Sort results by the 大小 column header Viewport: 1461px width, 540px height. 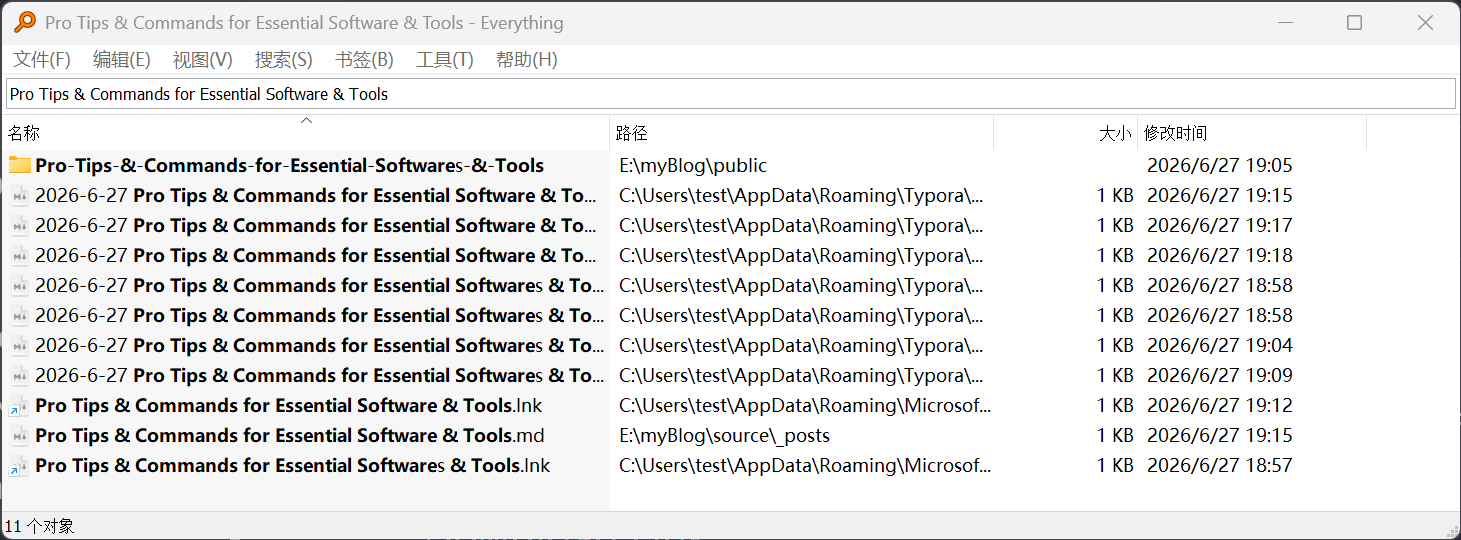(1066, 133)
